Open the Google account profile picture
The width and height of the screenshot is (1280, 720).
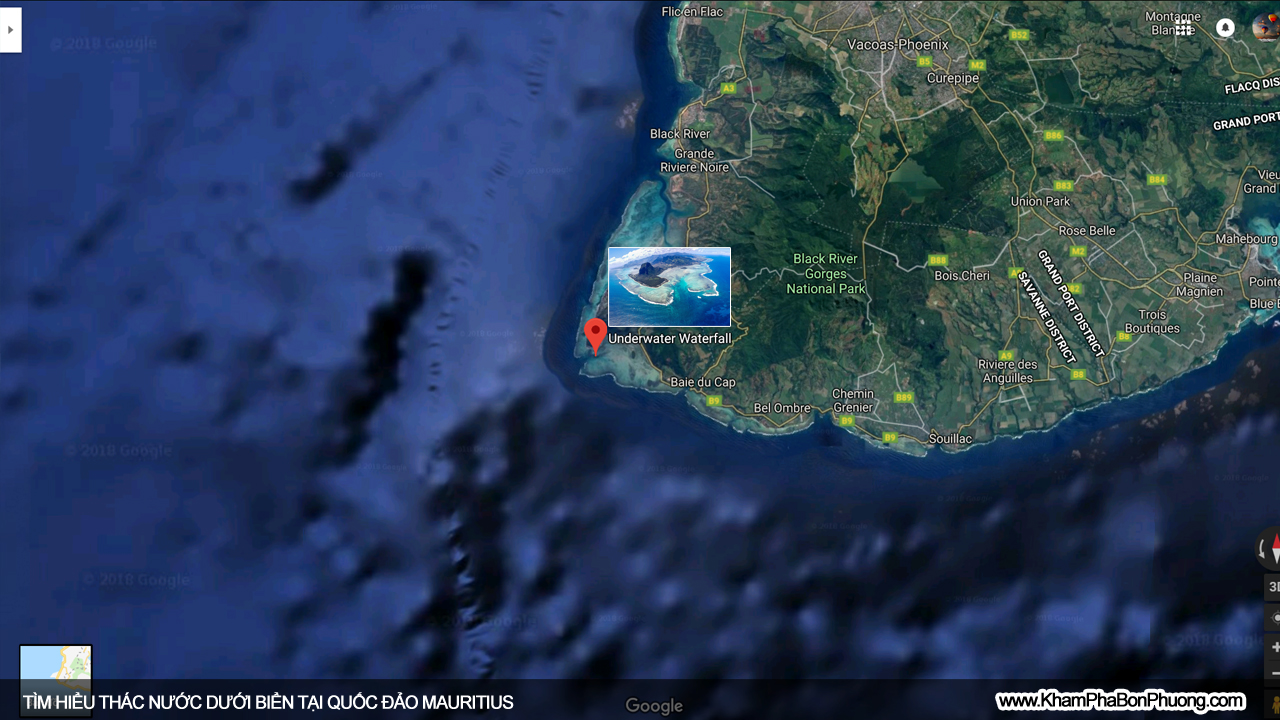pos(1266,28)
